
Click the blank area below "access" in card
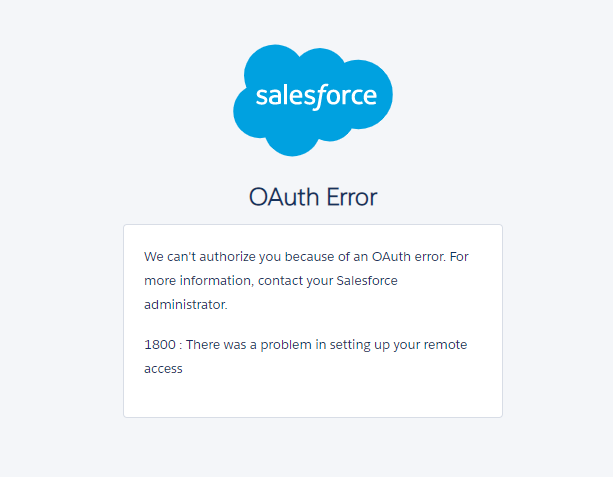click(312, 396)
